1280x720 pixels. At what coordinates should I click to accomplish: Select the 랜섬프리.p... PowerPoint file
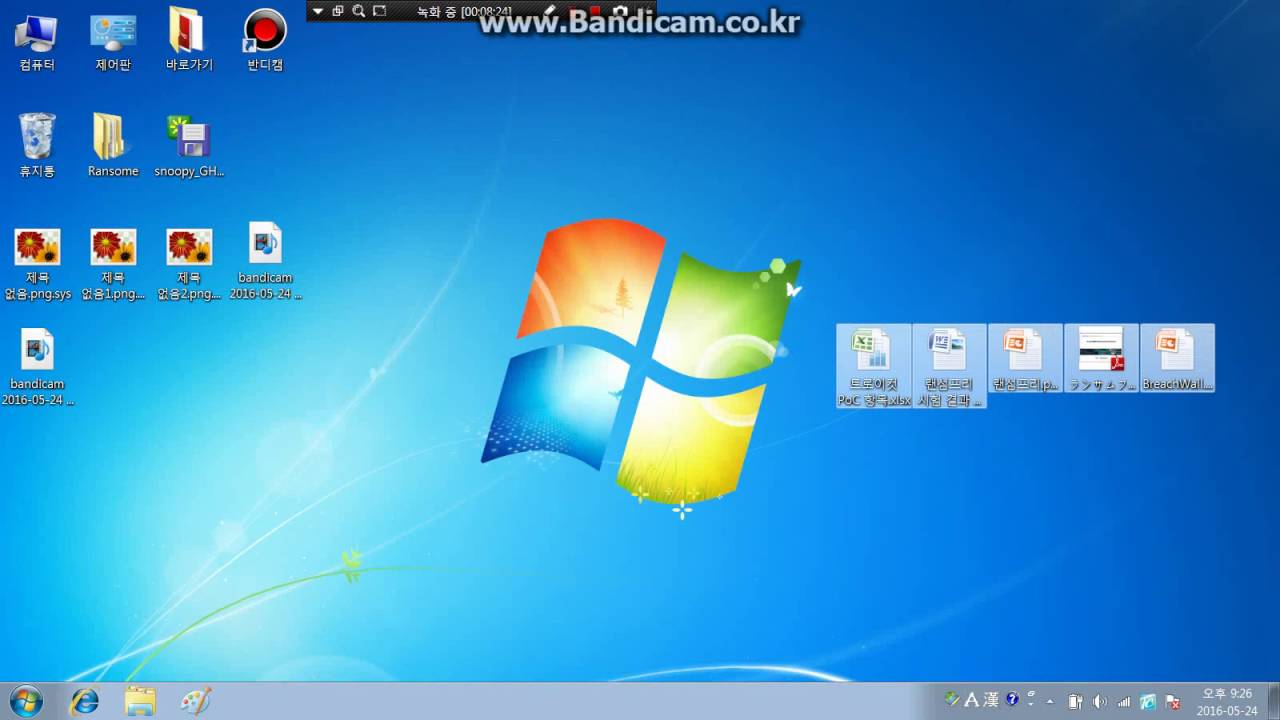(1025, 358)
